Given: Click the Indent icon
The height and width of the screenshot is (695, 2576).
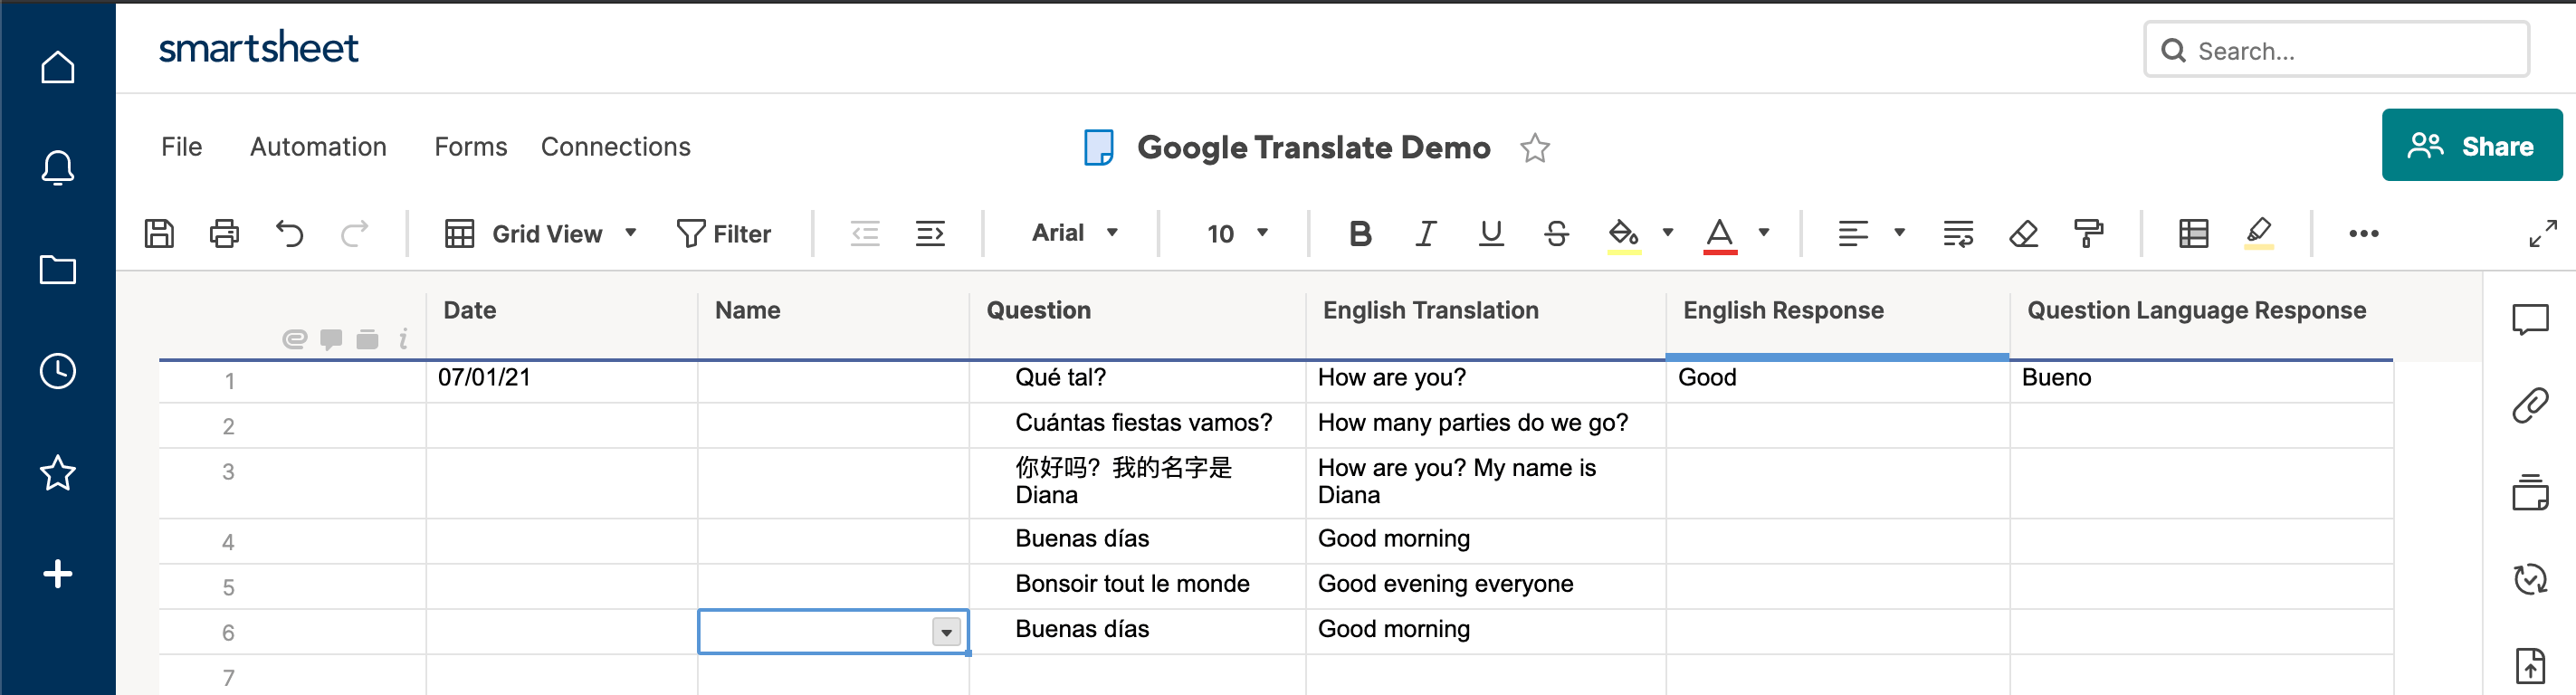Looking at the screenshot, I should 930,234.
